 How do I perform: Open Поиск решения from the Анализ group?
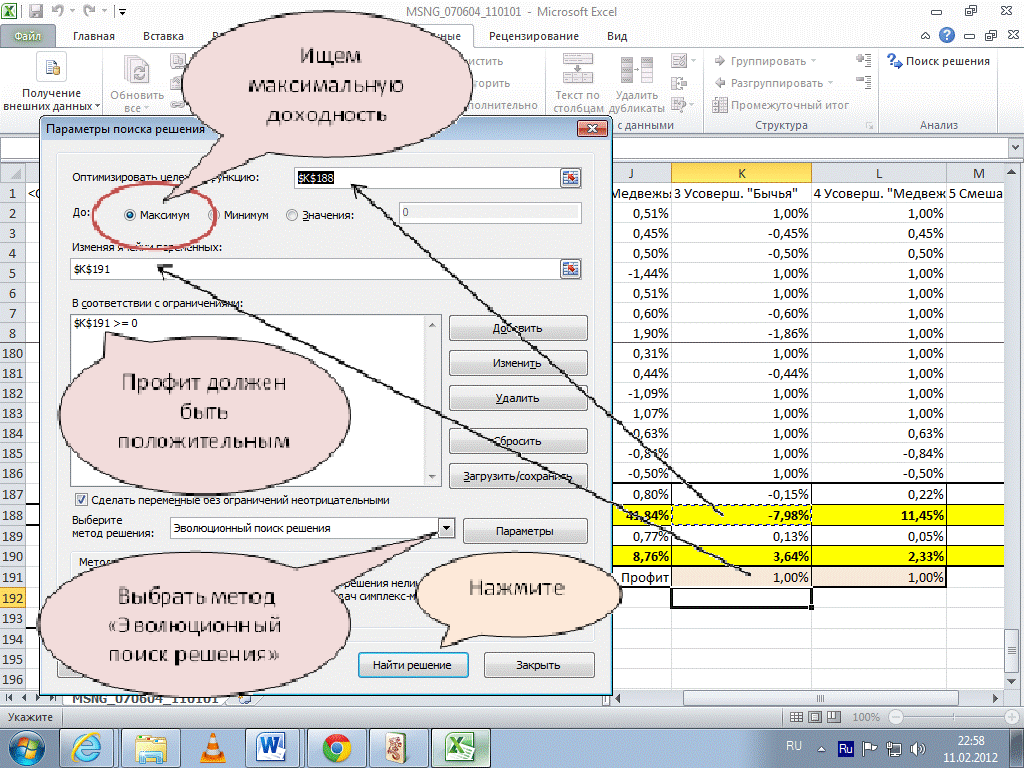938,61
